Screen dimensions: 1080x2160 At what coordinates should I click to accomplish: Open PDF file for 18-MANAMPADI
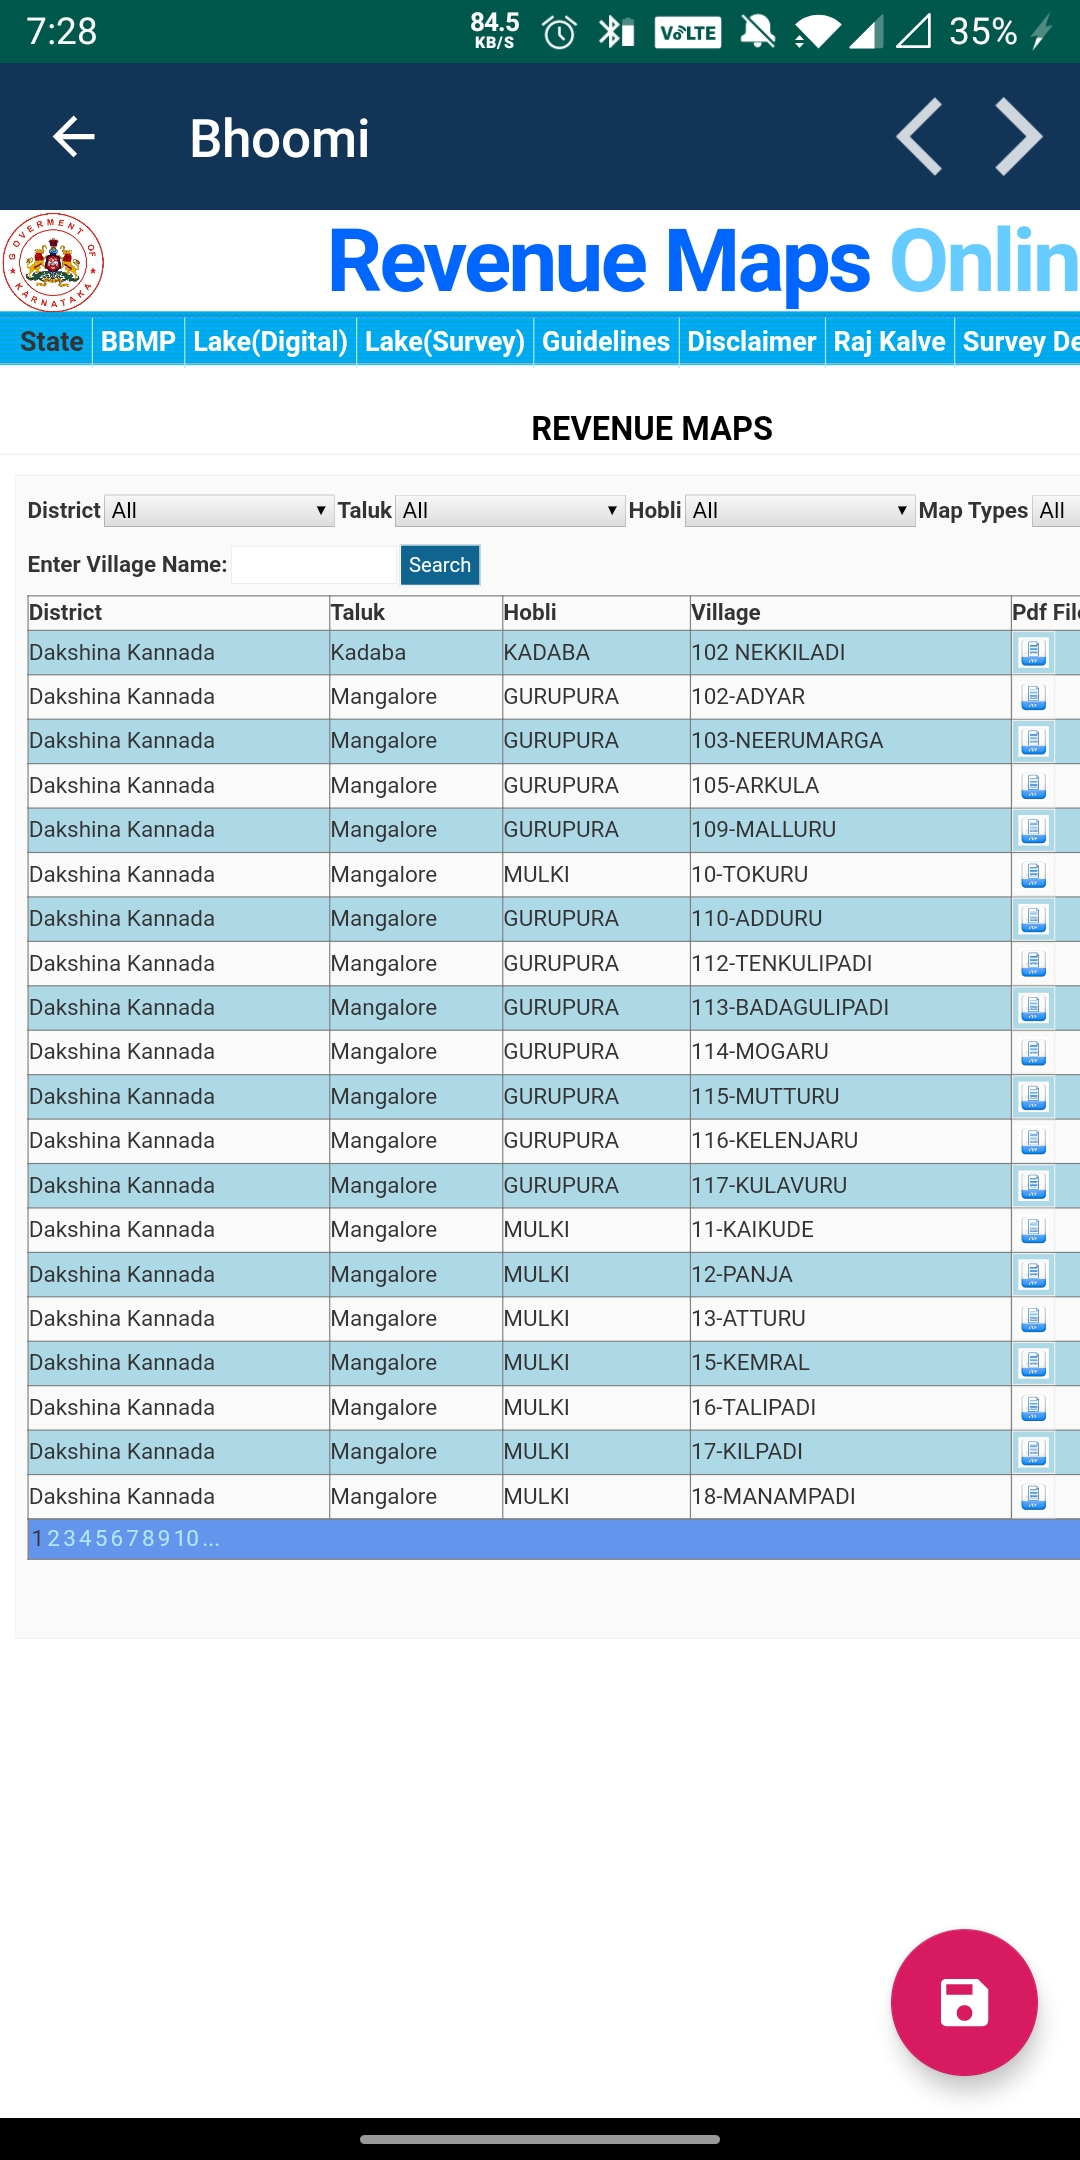(x=1033, y=1497)
